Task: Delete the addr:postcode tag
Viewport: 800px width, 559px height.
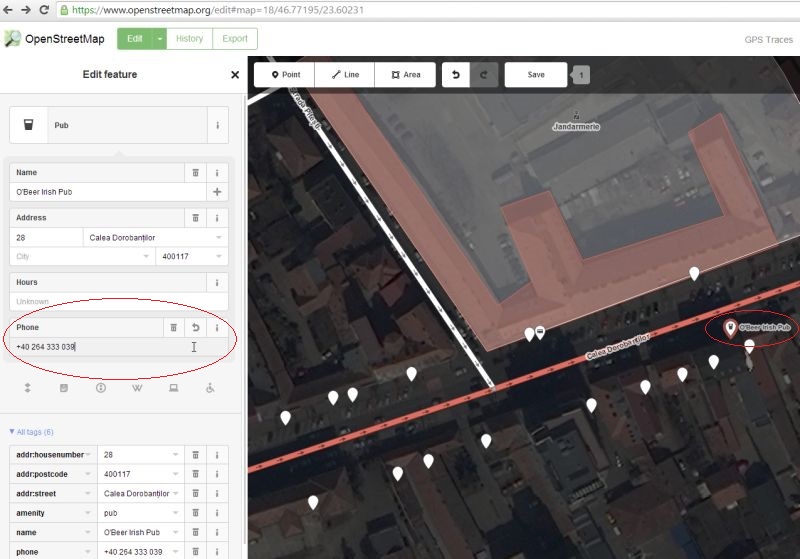Action: (x=195, y=474)
